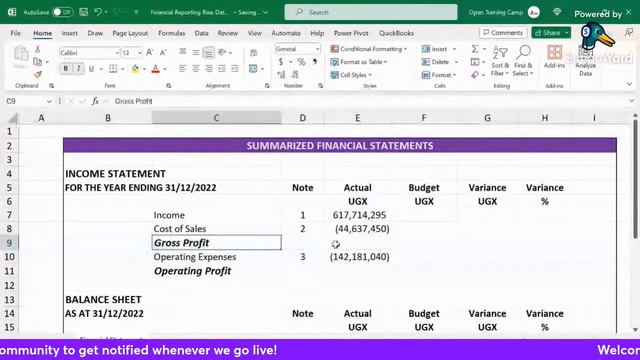Viewport: 640px width, 360px height.
Task: Click the Accounting dollar format icon
Action: pyautogui.click(x=281, y=62)
